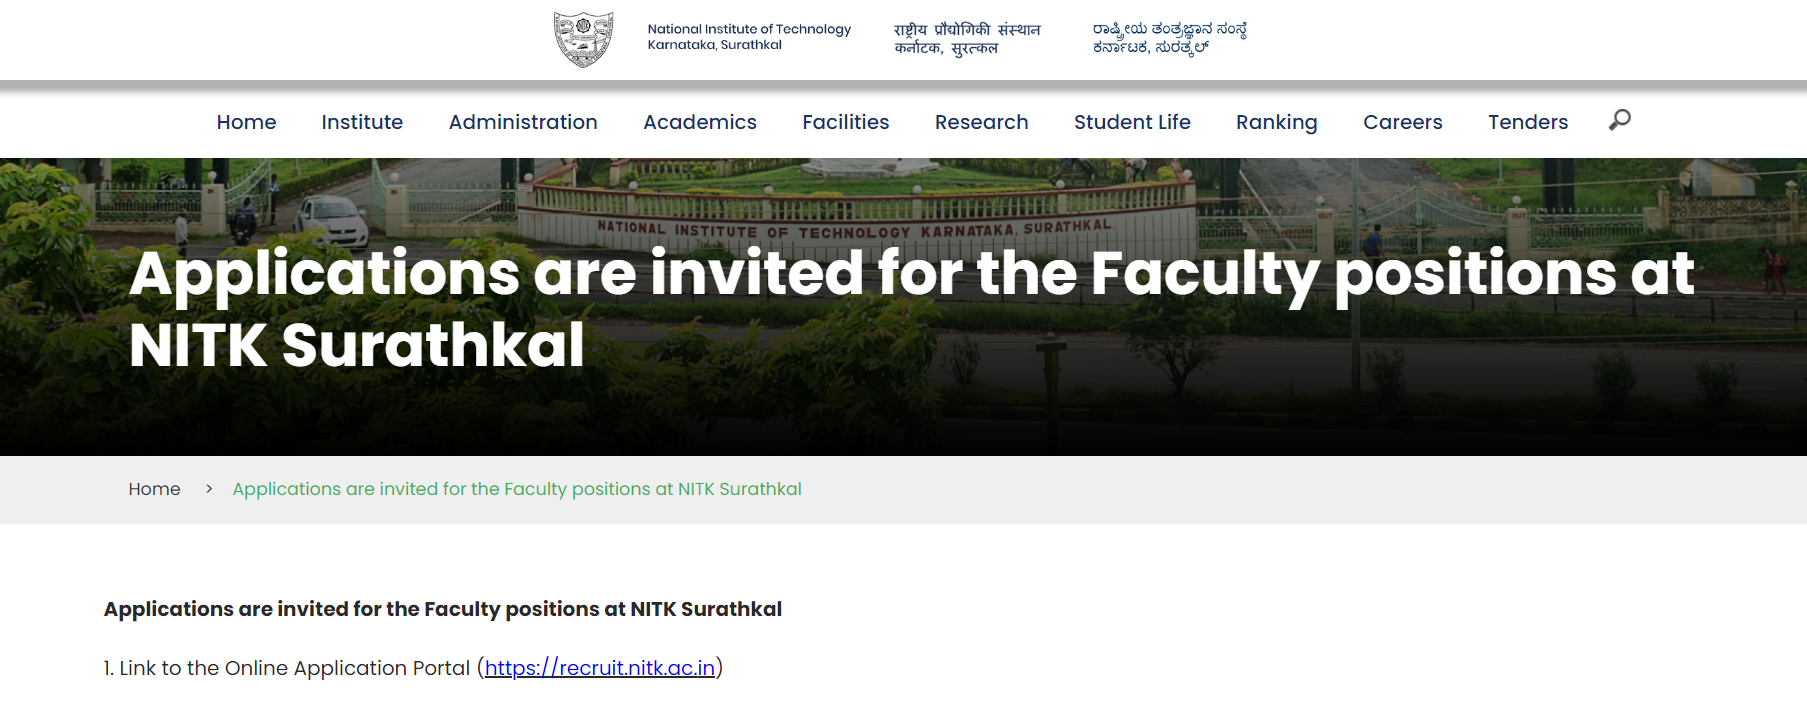Click the Home breadcrumb link
The width and height of the screenshot is (1807, 705).
pos(154,489)
